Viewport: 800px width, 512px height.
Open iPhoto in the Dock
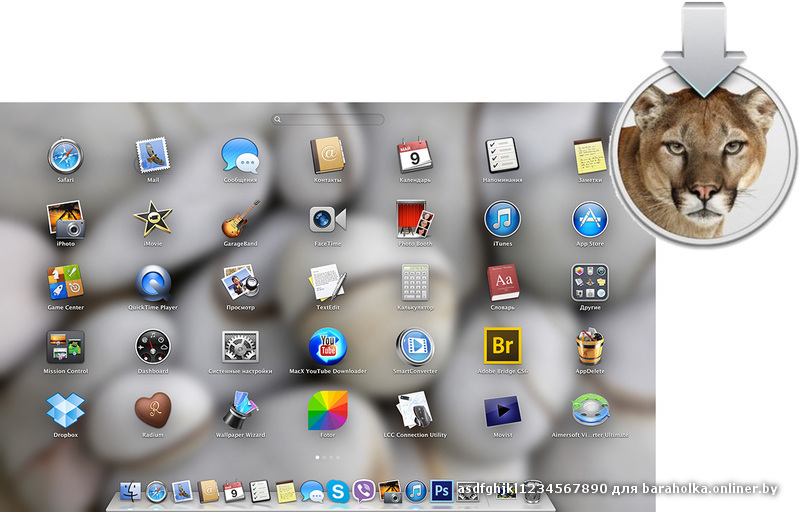[390, 492]
